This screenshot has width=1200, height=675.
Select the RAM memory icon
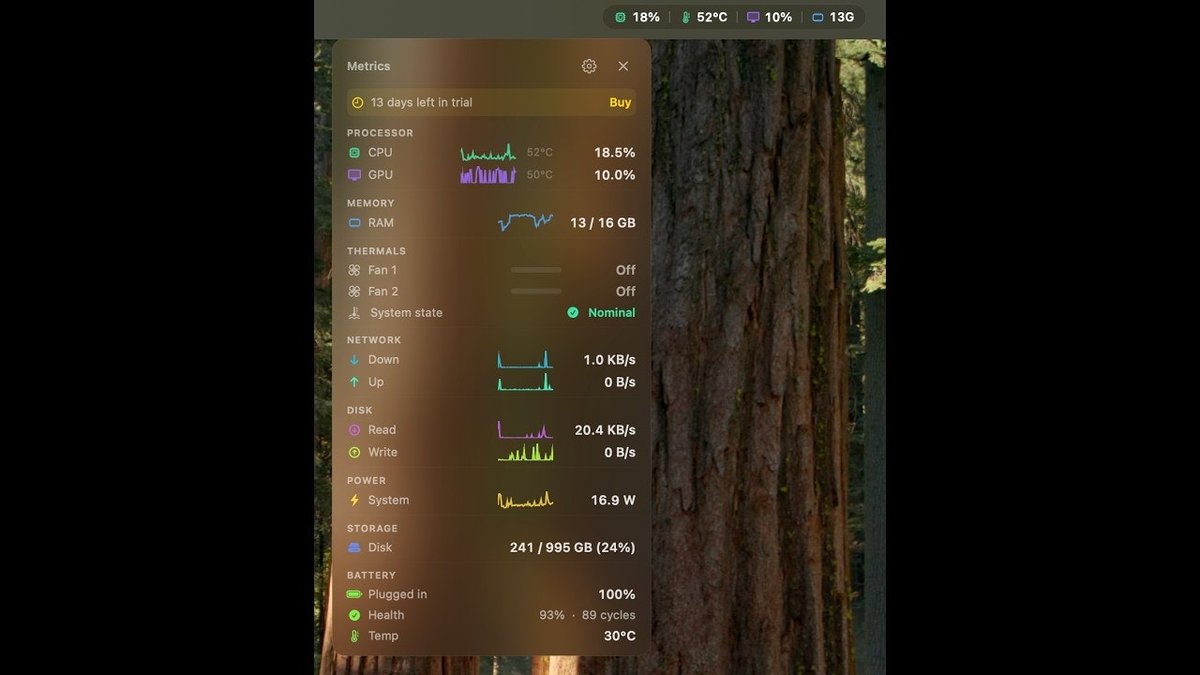click(354, 223)
